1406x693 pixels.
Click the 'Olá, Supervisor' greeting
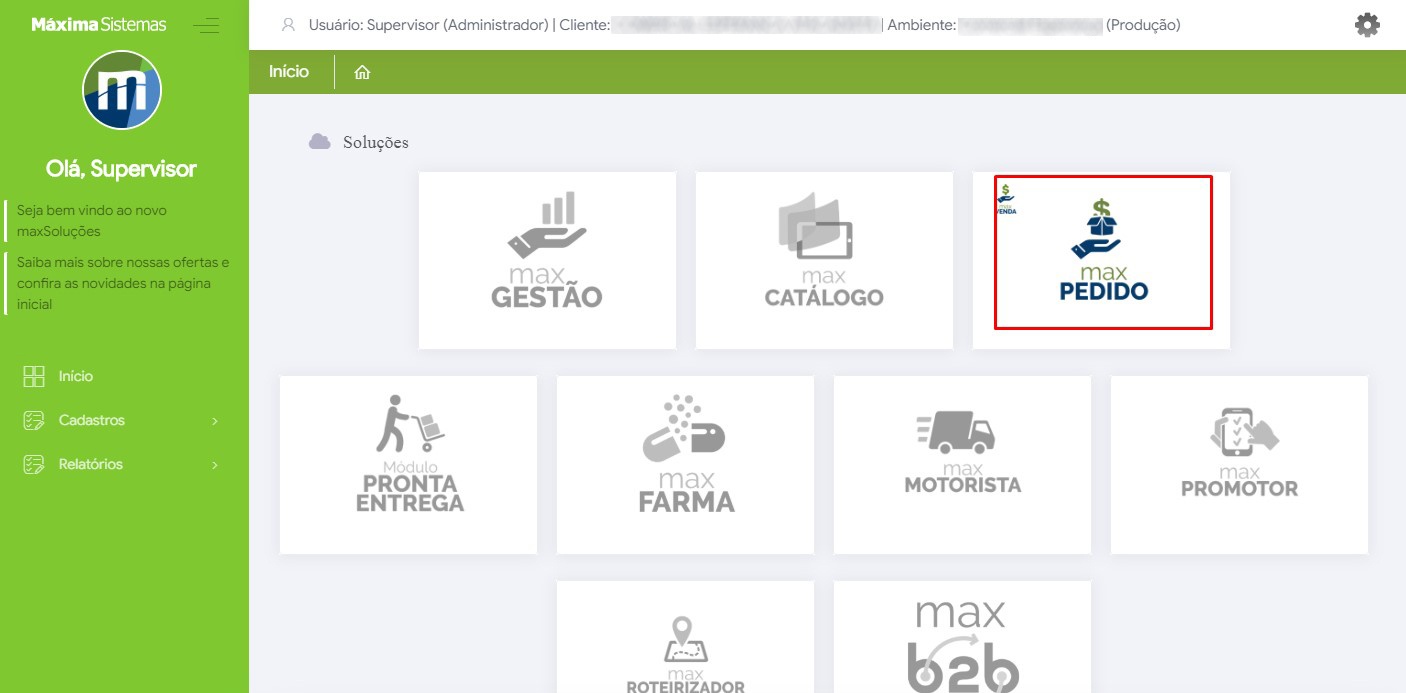tap(121, 169)
